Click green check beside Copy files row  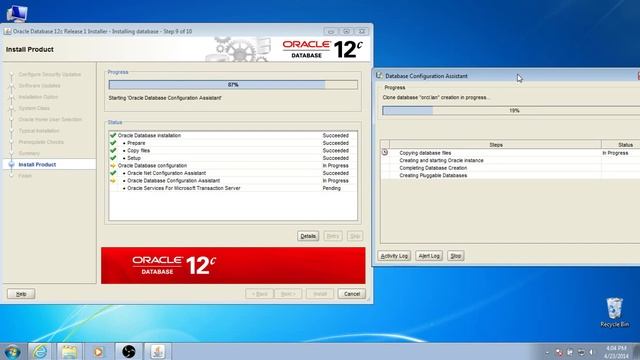(x=113, y=150)
